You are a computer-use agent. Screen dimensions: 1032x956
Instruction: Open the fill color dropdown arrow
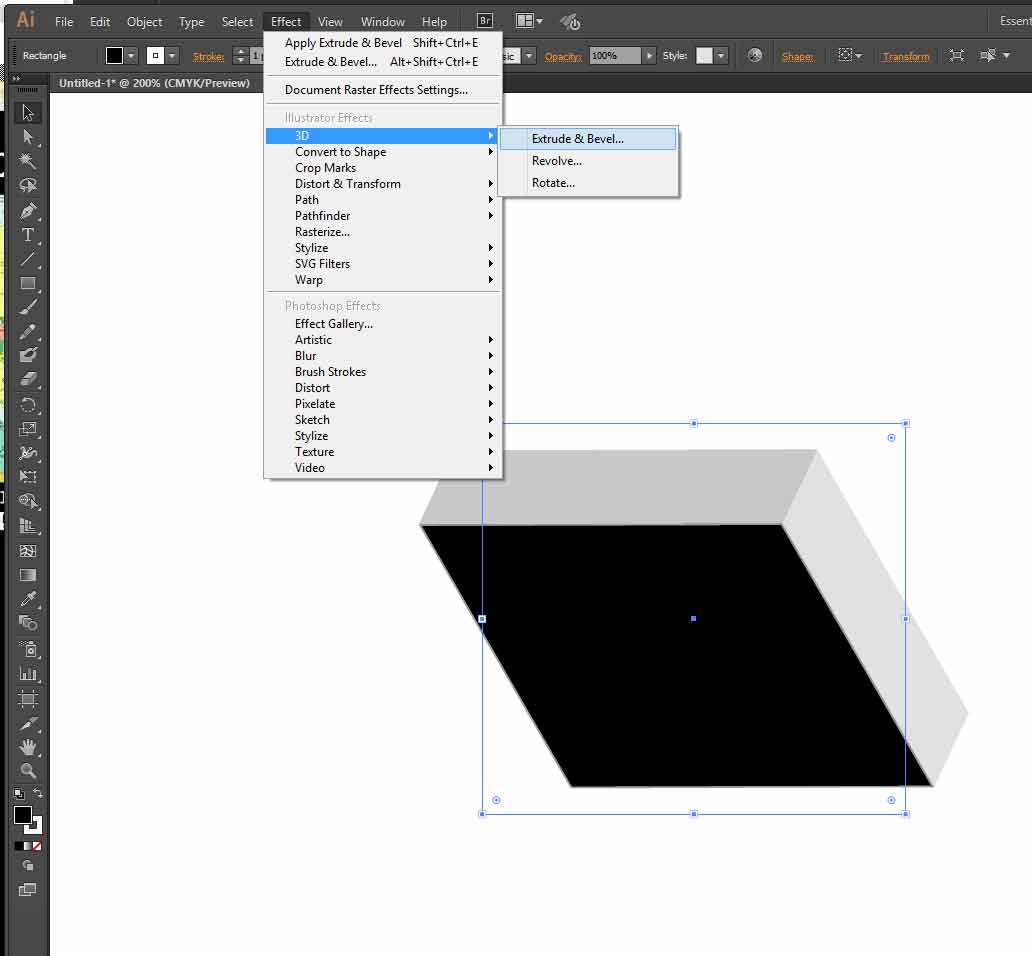pyautogui.click(x=132, y=56)
